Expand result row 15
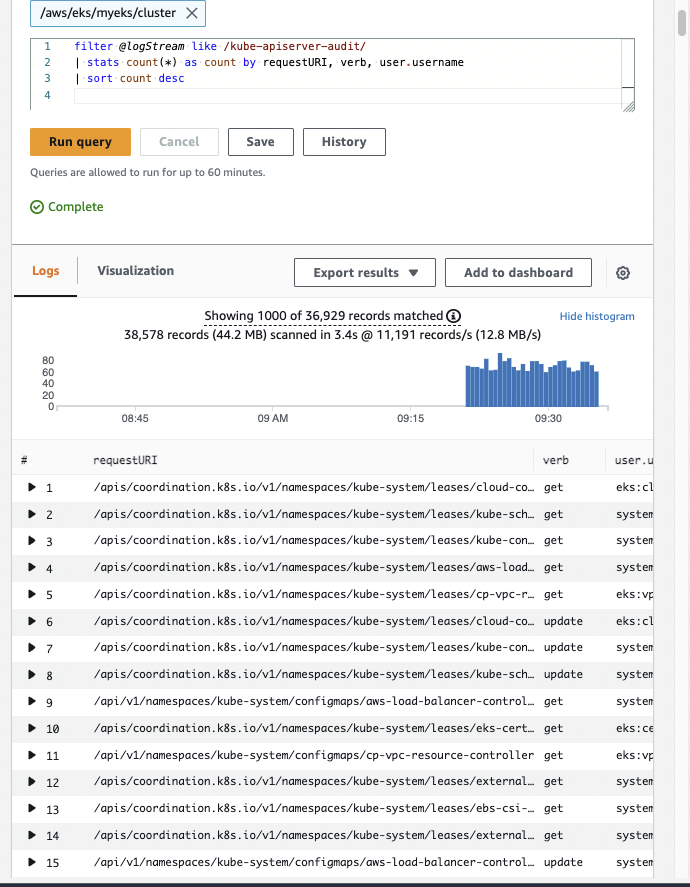The width and height of the screenshot is (690, 887). pyautogui.click(x=32, y=862)
